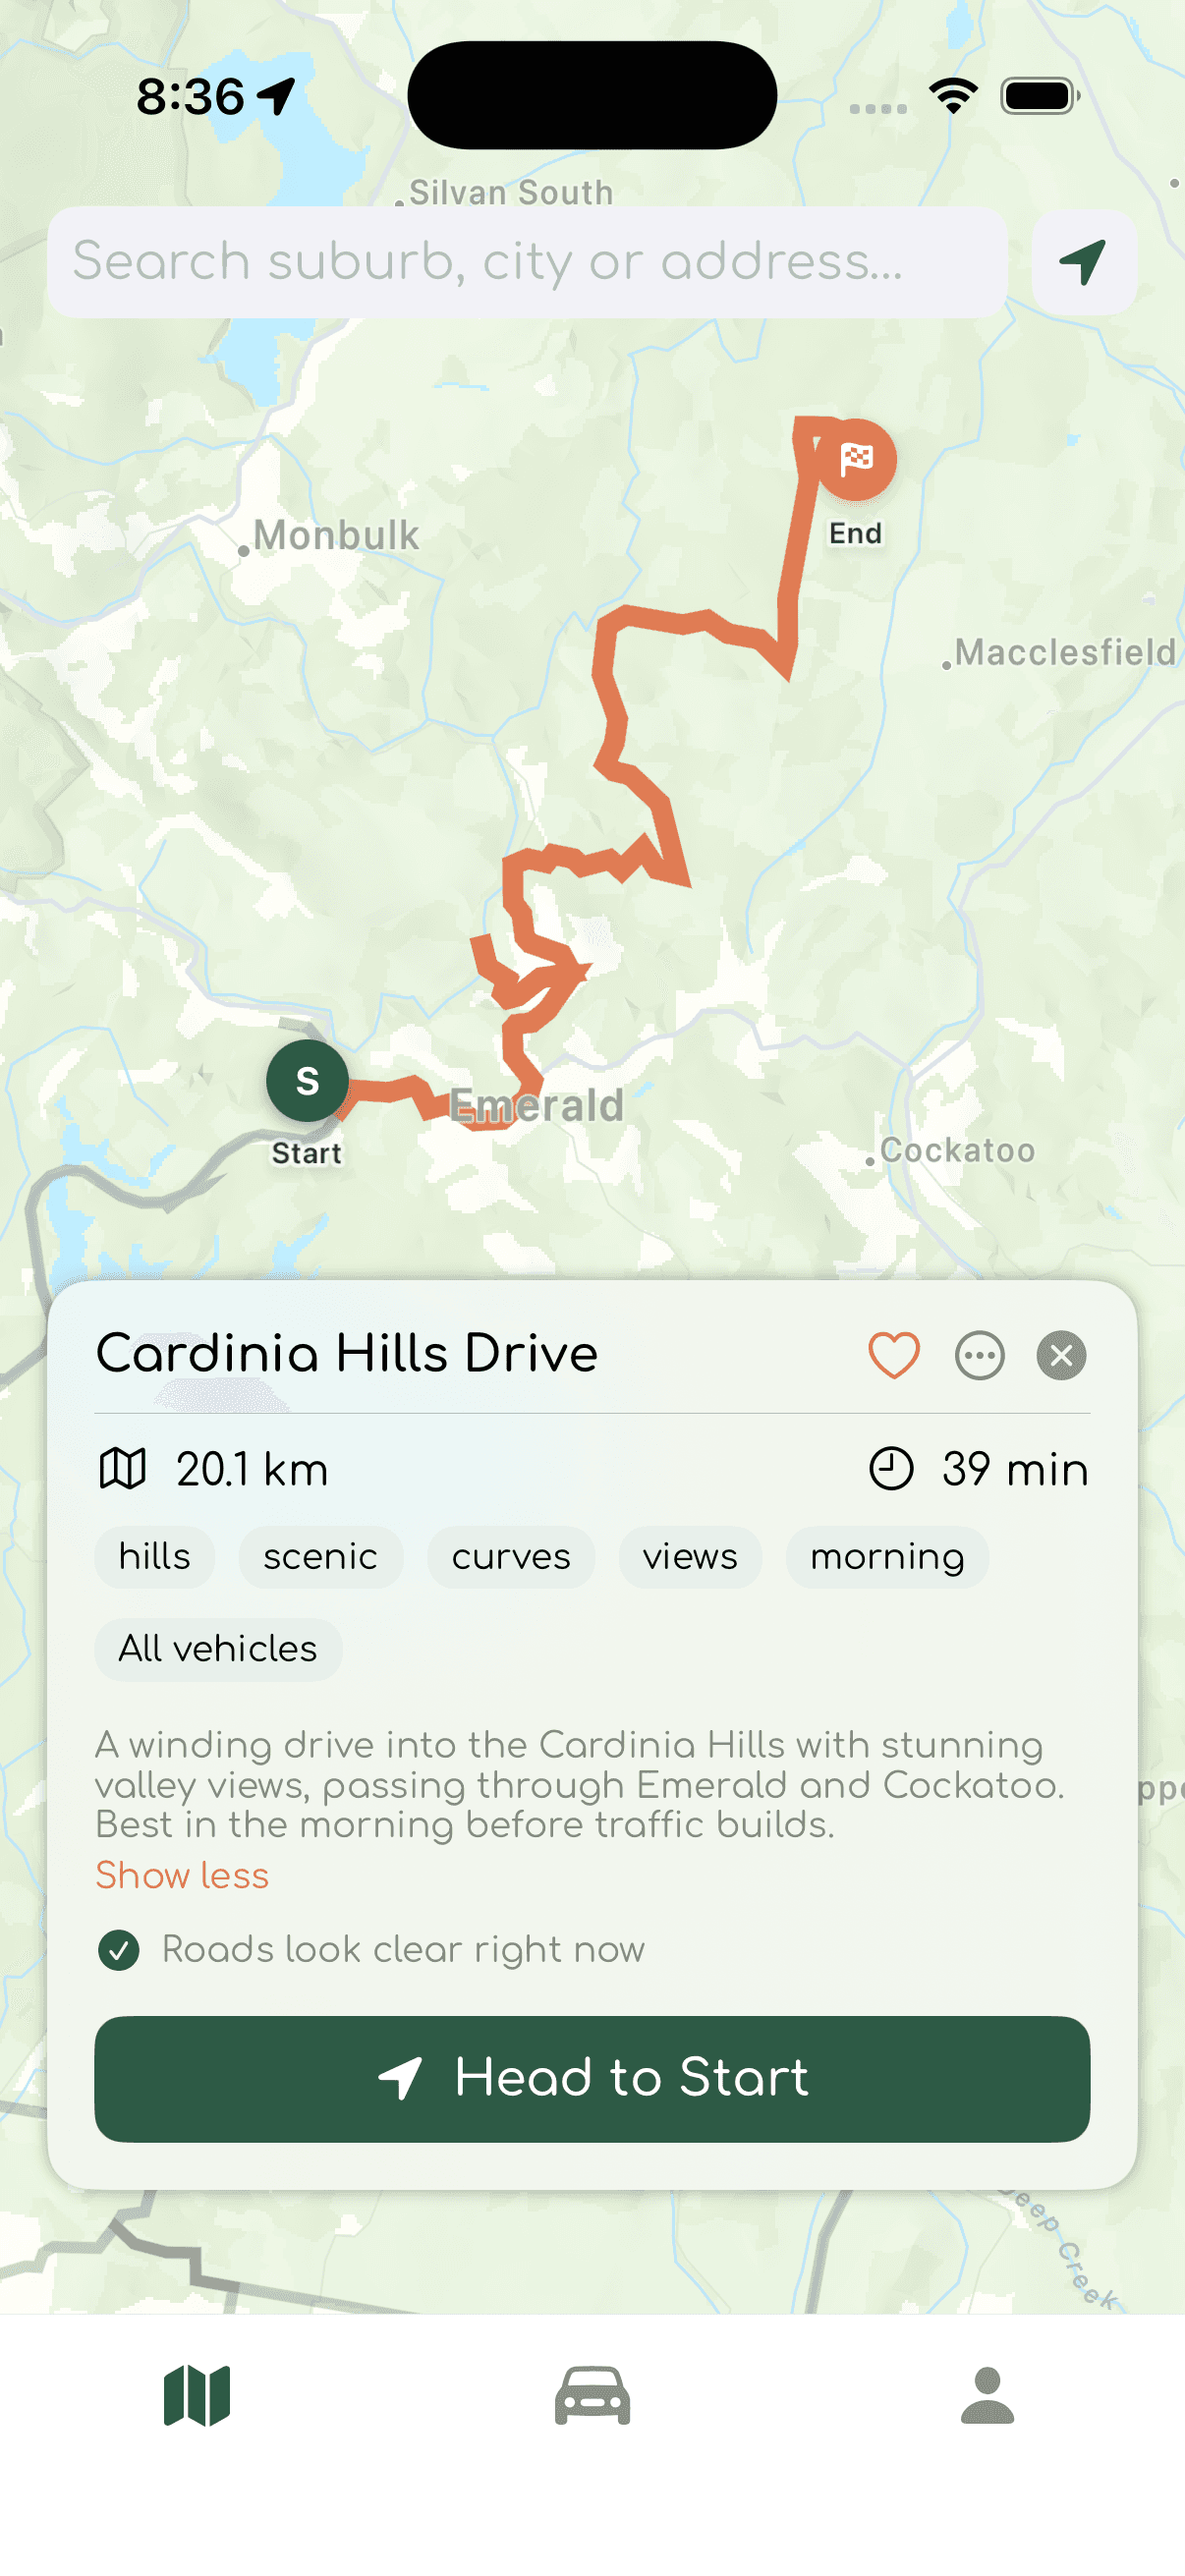
Task: Tap the checkmark beside road status
Action: click(x=121, y=1948)
